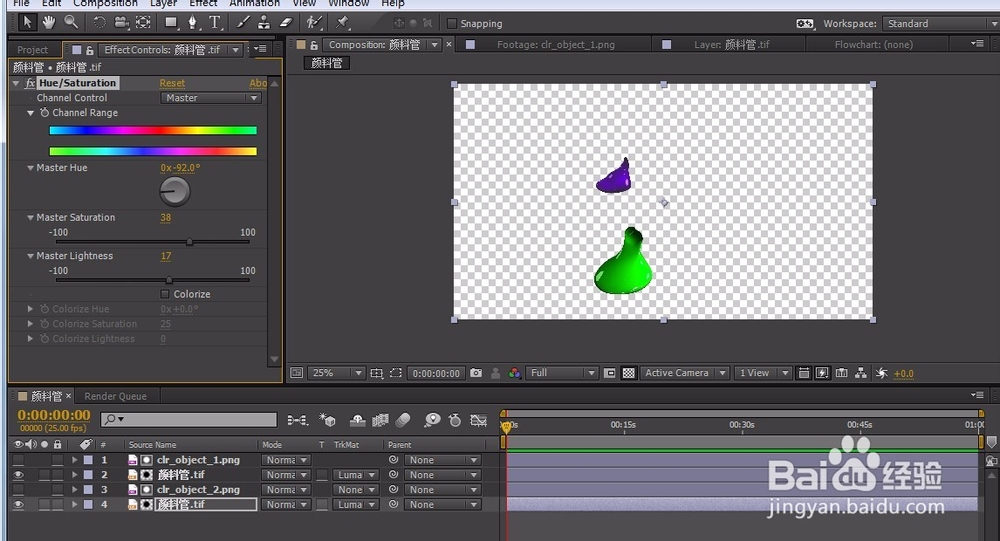Open the Composition menu
Image resolution: width=1000 pixels, height=541 pixels.
105,3
